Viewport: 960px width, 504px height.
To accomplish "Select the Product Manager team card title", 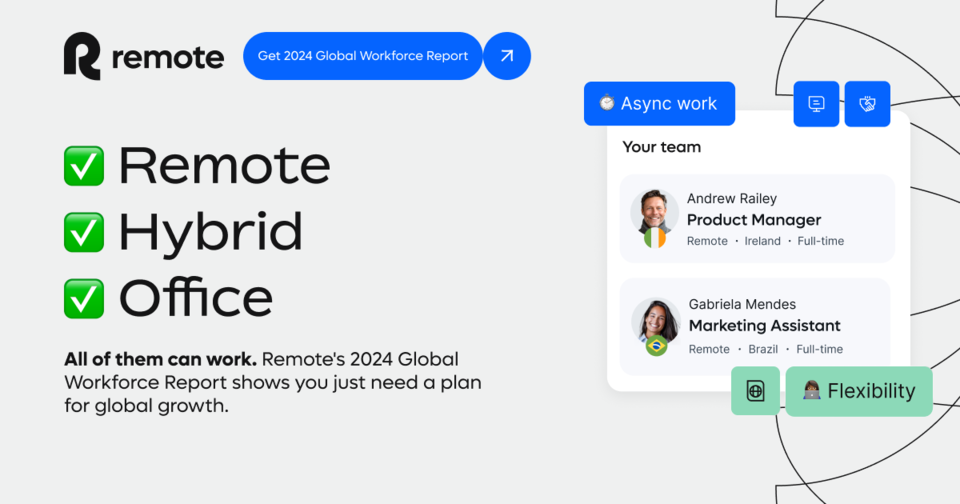I will tap(753, 220).
